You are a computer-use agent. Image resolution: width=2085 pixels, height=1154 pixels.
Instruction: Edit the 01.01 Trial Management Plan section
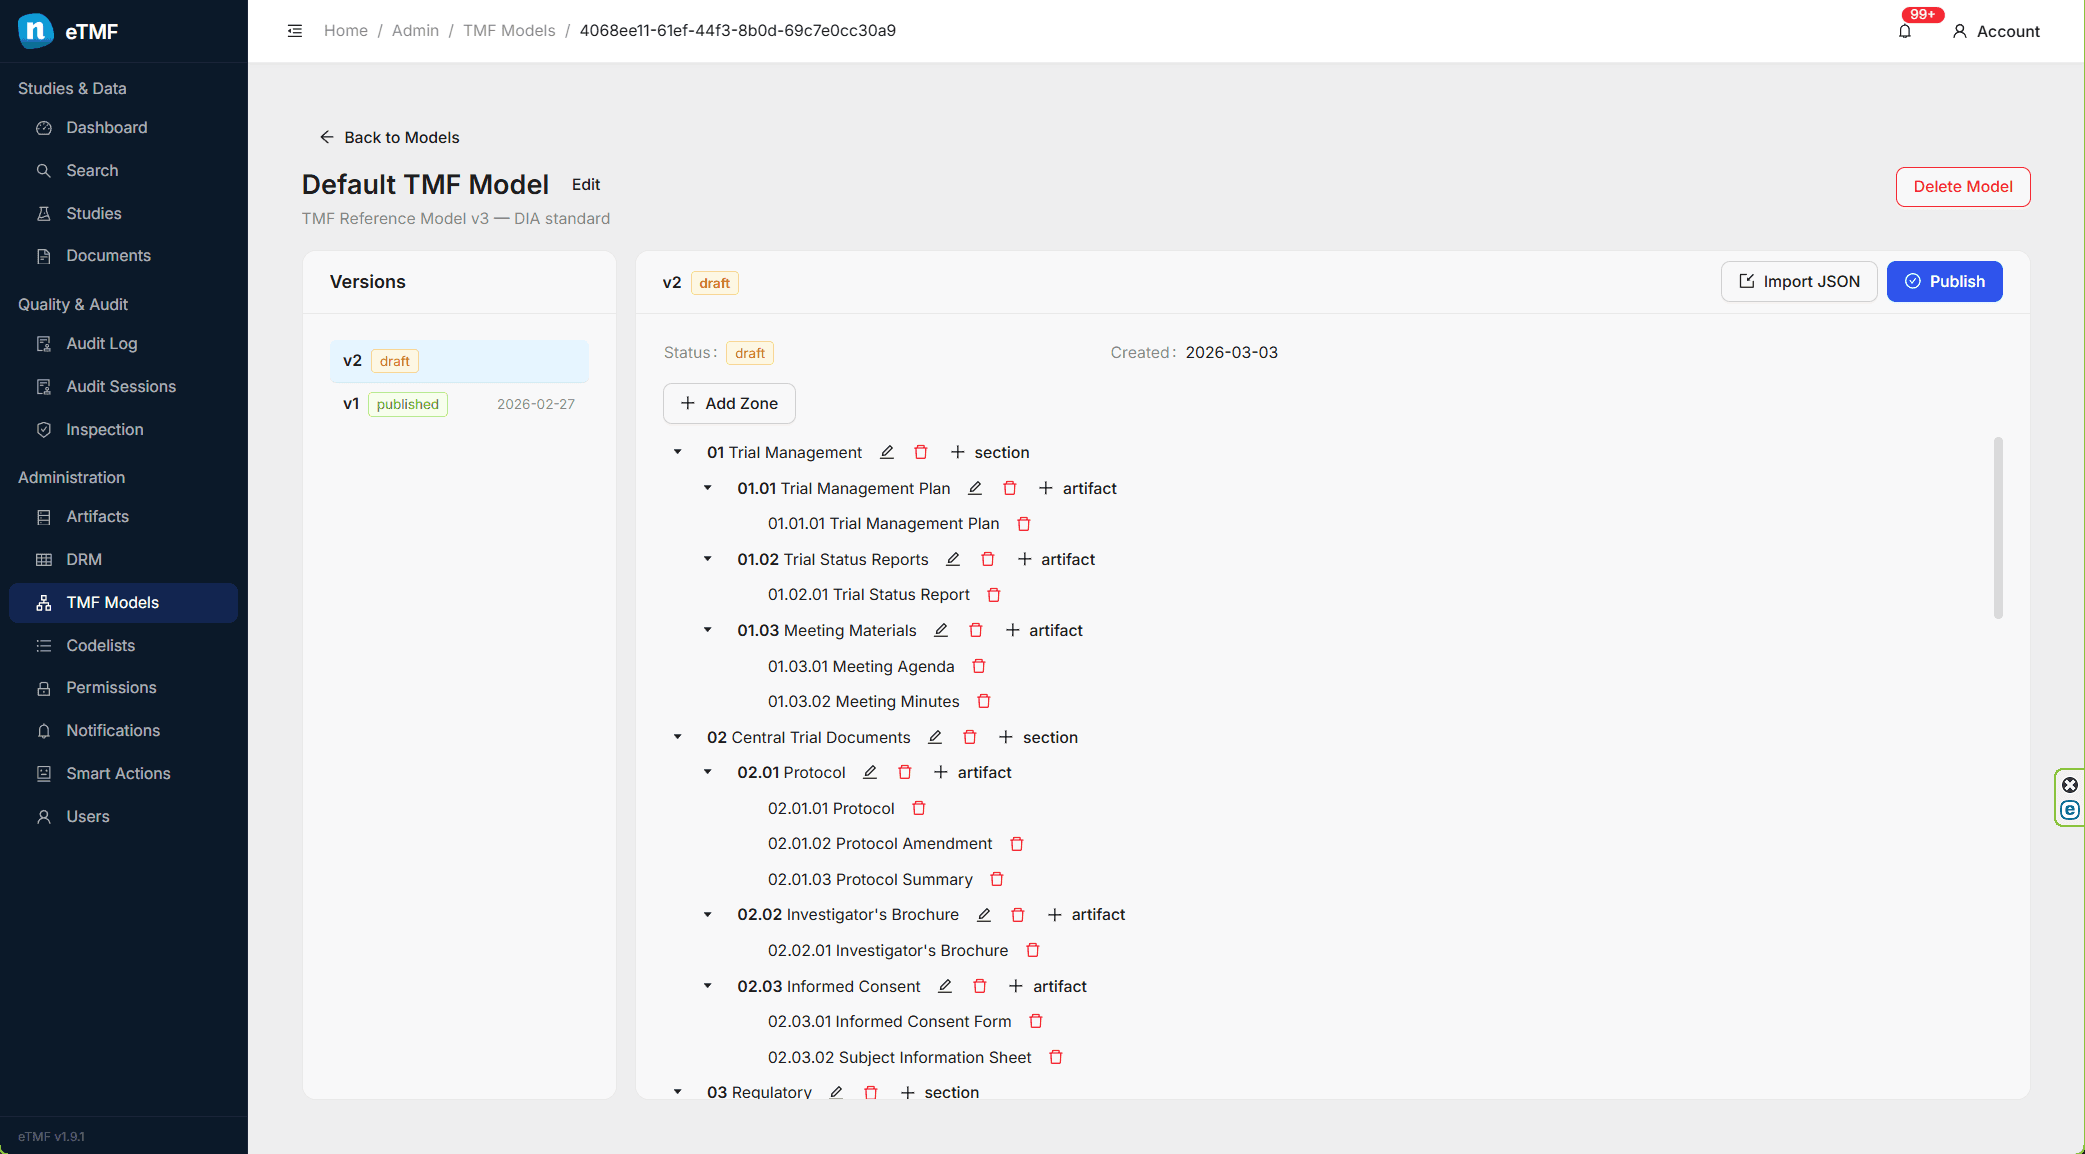point(975,488)
